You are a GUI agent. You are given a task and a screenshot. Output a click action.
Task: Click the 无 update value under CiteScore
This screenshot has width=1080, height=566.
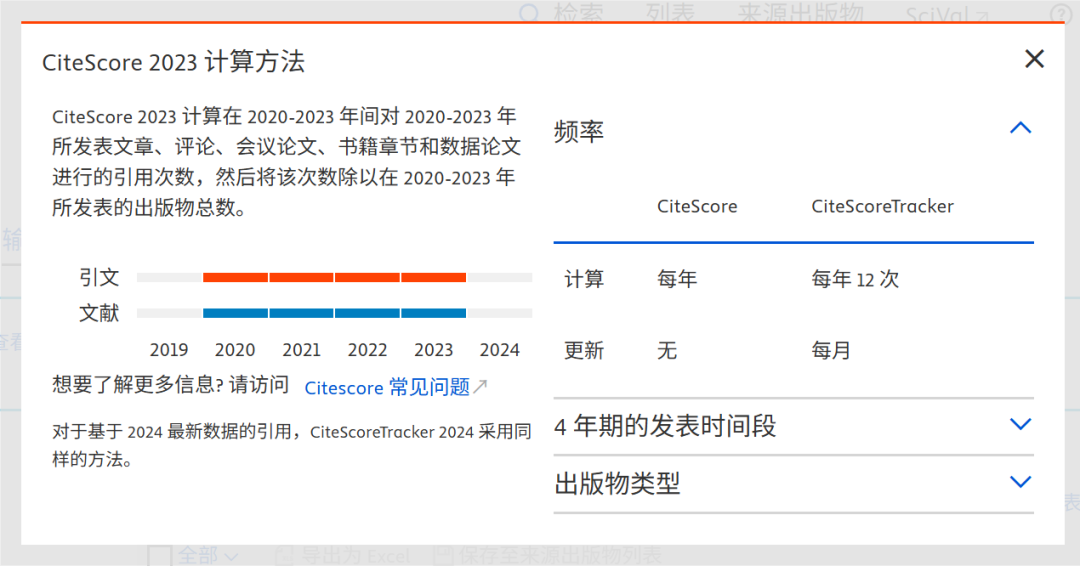tap(667, 350)
